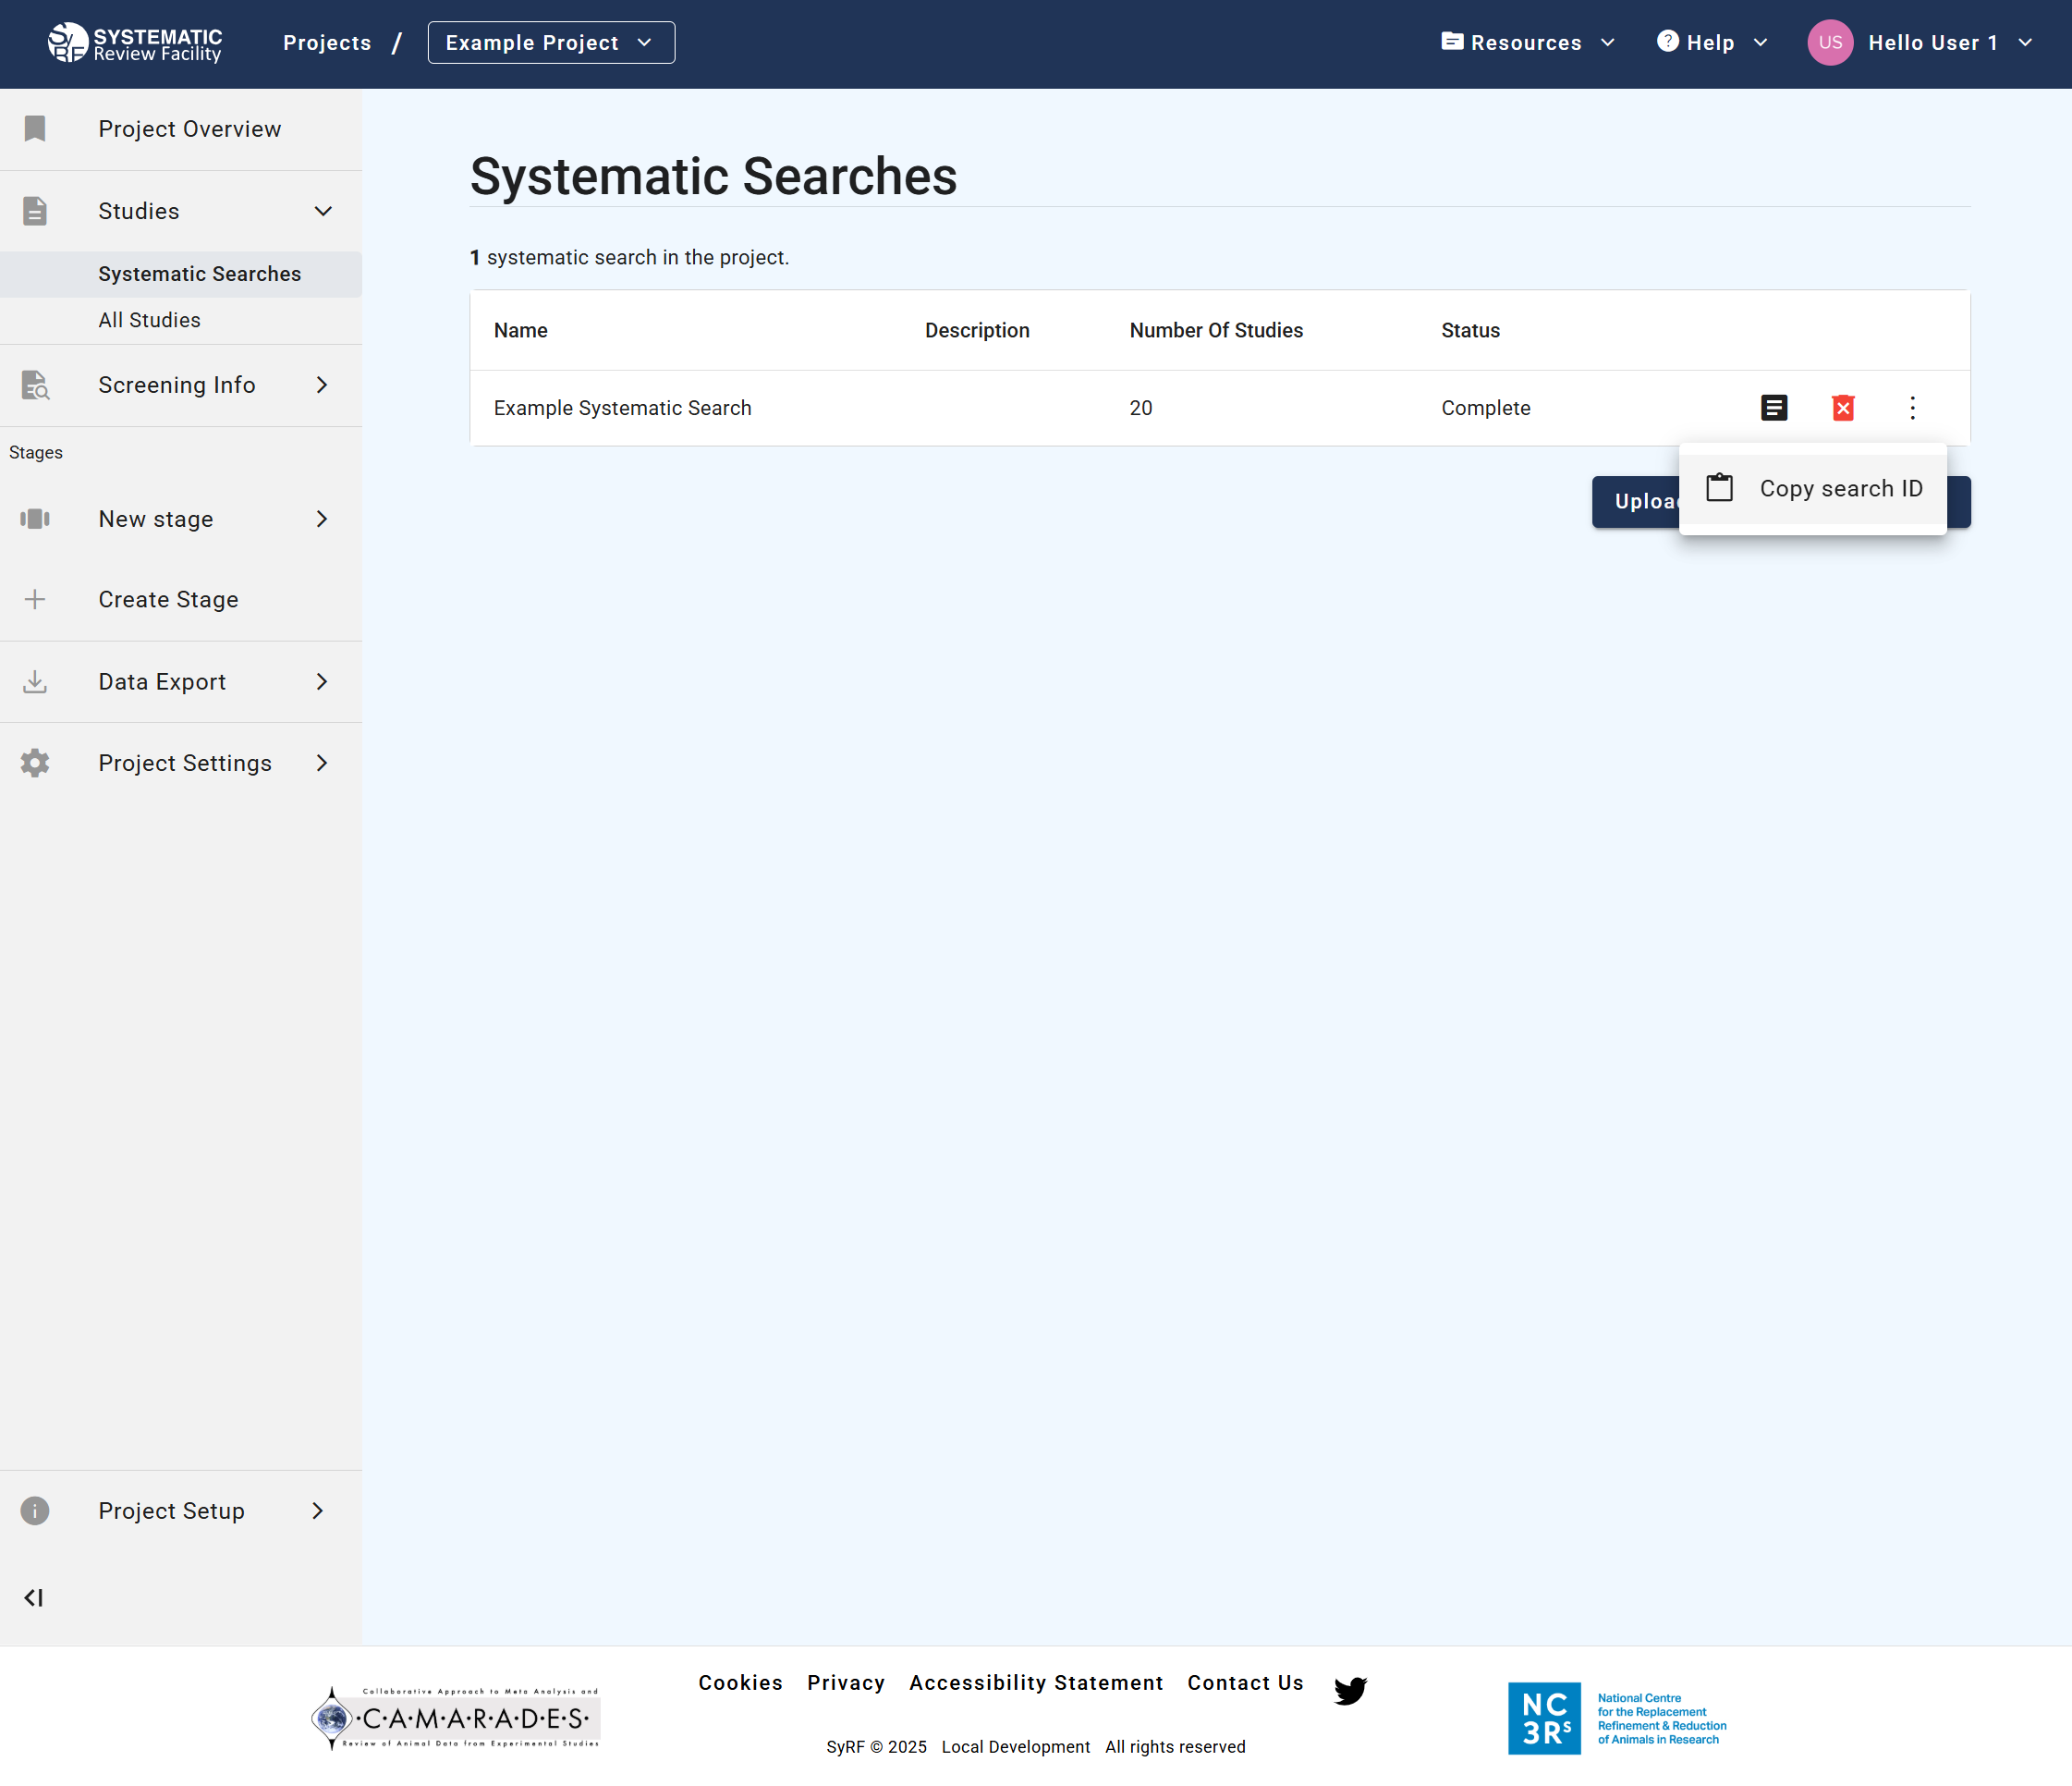
Task: Click the plus icon beside Create Stage
Action: click(35, 599)
